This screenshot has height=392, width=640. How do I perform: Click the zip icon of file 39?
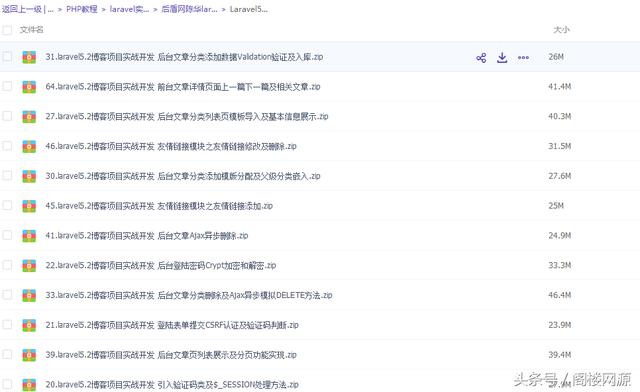(29, 355)
